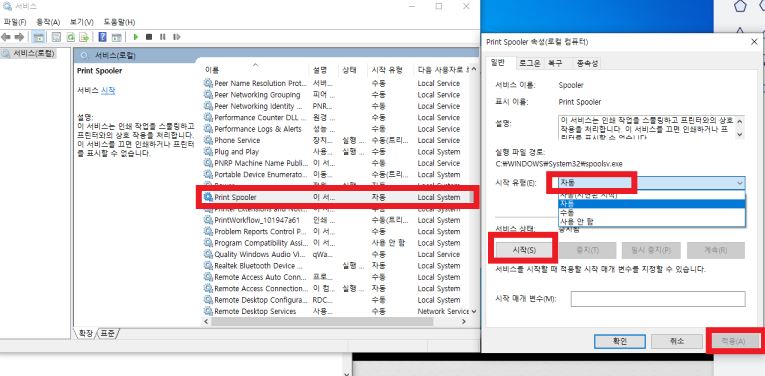Screen dimensions: 765x376
Task: Cancel the dialog with 취소
Action: [677, 341]
